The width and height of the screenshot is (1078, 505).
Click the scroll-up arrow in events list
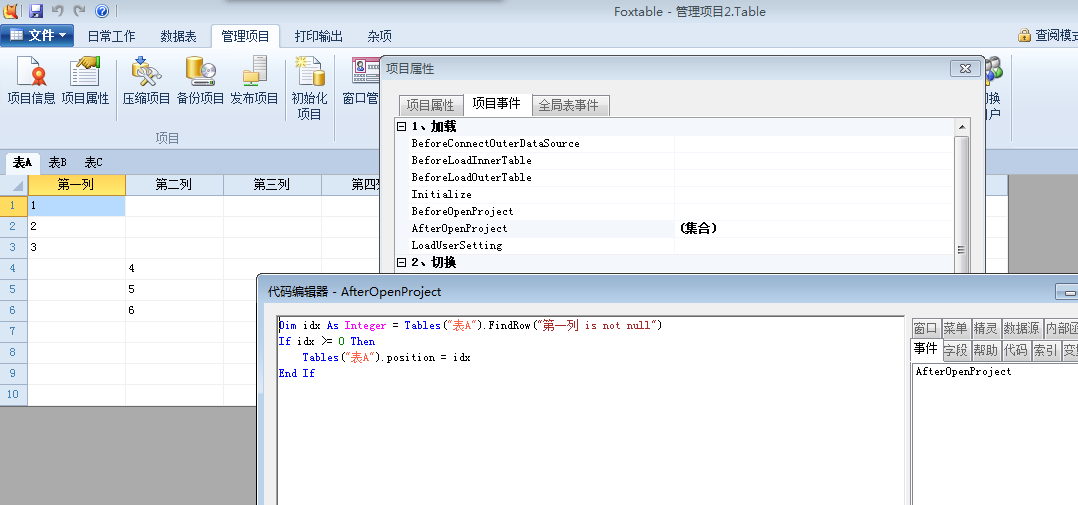pos(962,126)
